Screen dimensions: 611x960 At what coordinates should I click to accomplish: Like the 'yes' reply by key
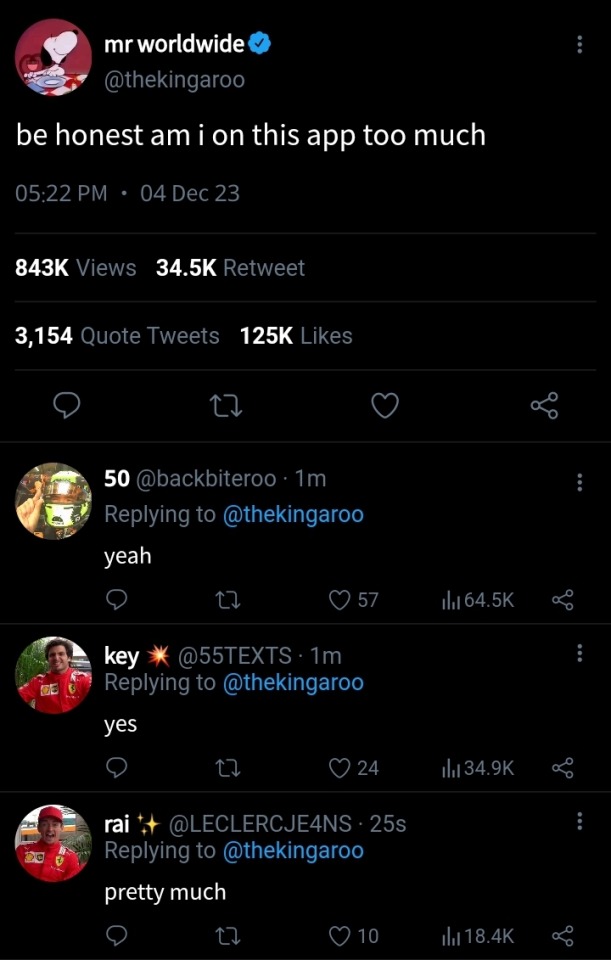(x=341, y=767)
